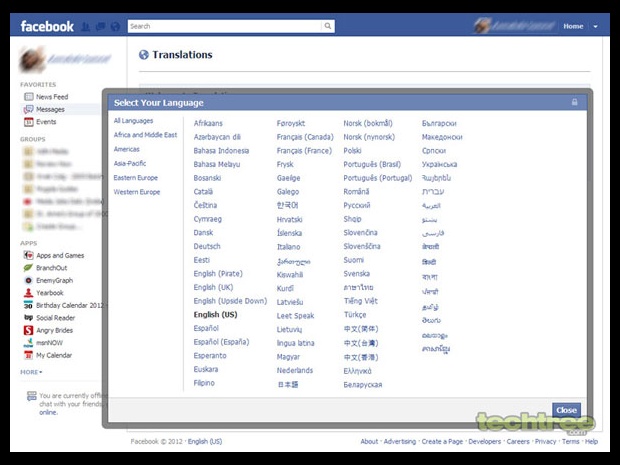Click the Events calendar icon
This screenshot has height=465, width=620.
pos(28,122)
